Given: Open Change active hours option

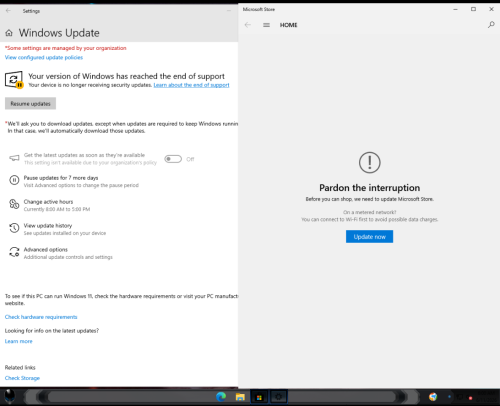Looking at the screenshot, I should (49, 205).
